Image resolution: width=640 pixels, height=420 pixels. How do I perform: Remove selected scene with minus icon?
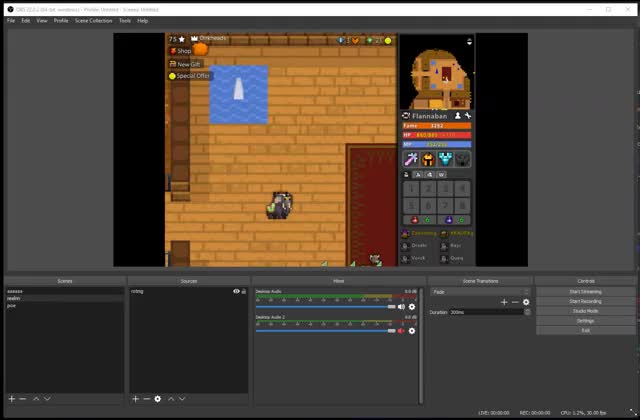click(x=23, y=399)
